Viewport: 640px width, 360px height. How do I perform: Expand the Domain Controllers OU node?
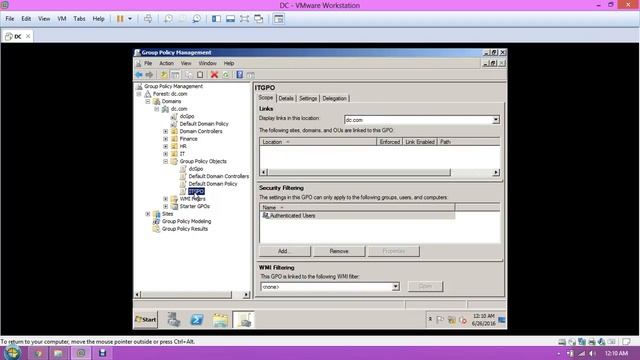click(x=165, y=131)
